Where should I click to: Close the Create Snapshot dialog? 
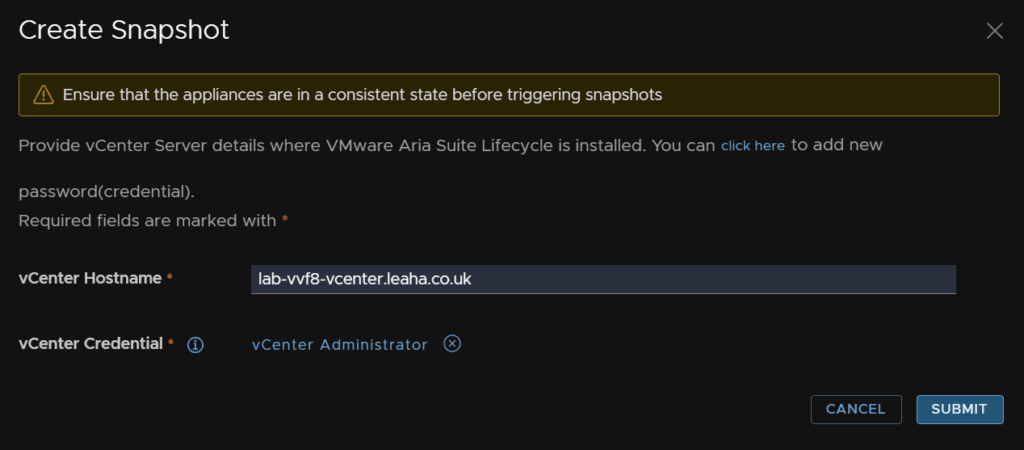point(994,31)
